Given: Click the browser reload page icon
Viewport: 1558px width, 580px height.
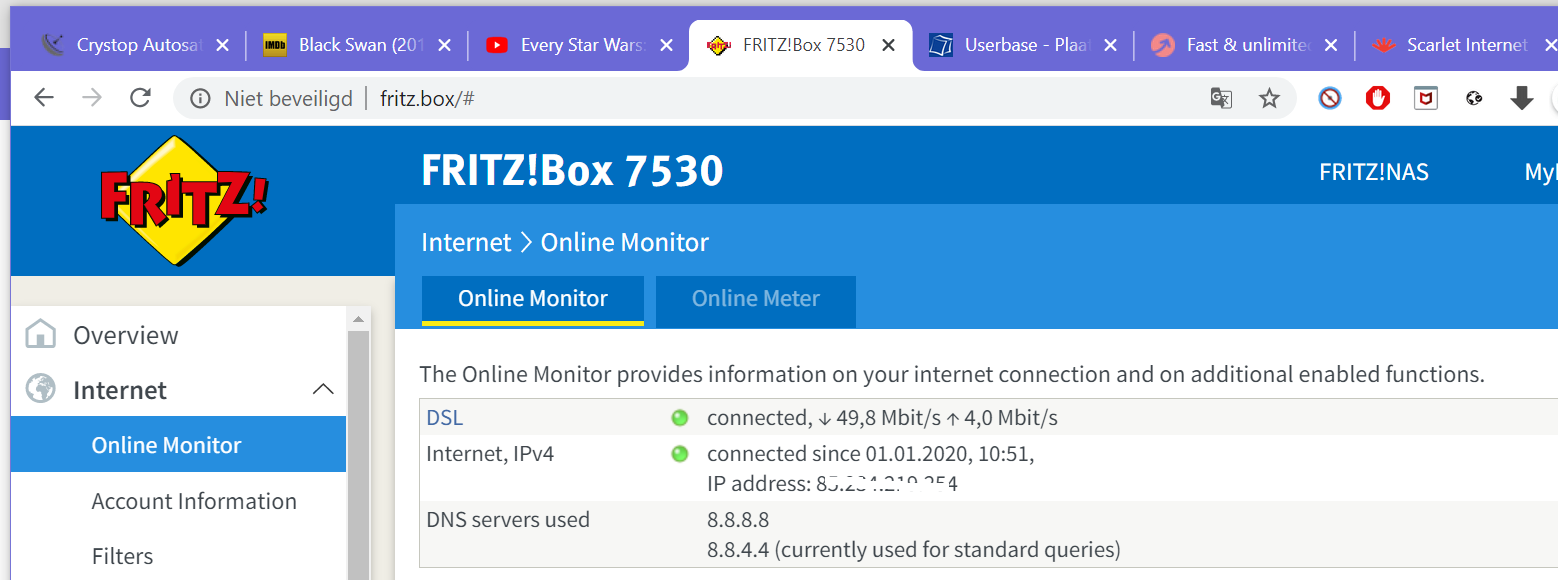Looking at the screenshot, I should (140, 97).
